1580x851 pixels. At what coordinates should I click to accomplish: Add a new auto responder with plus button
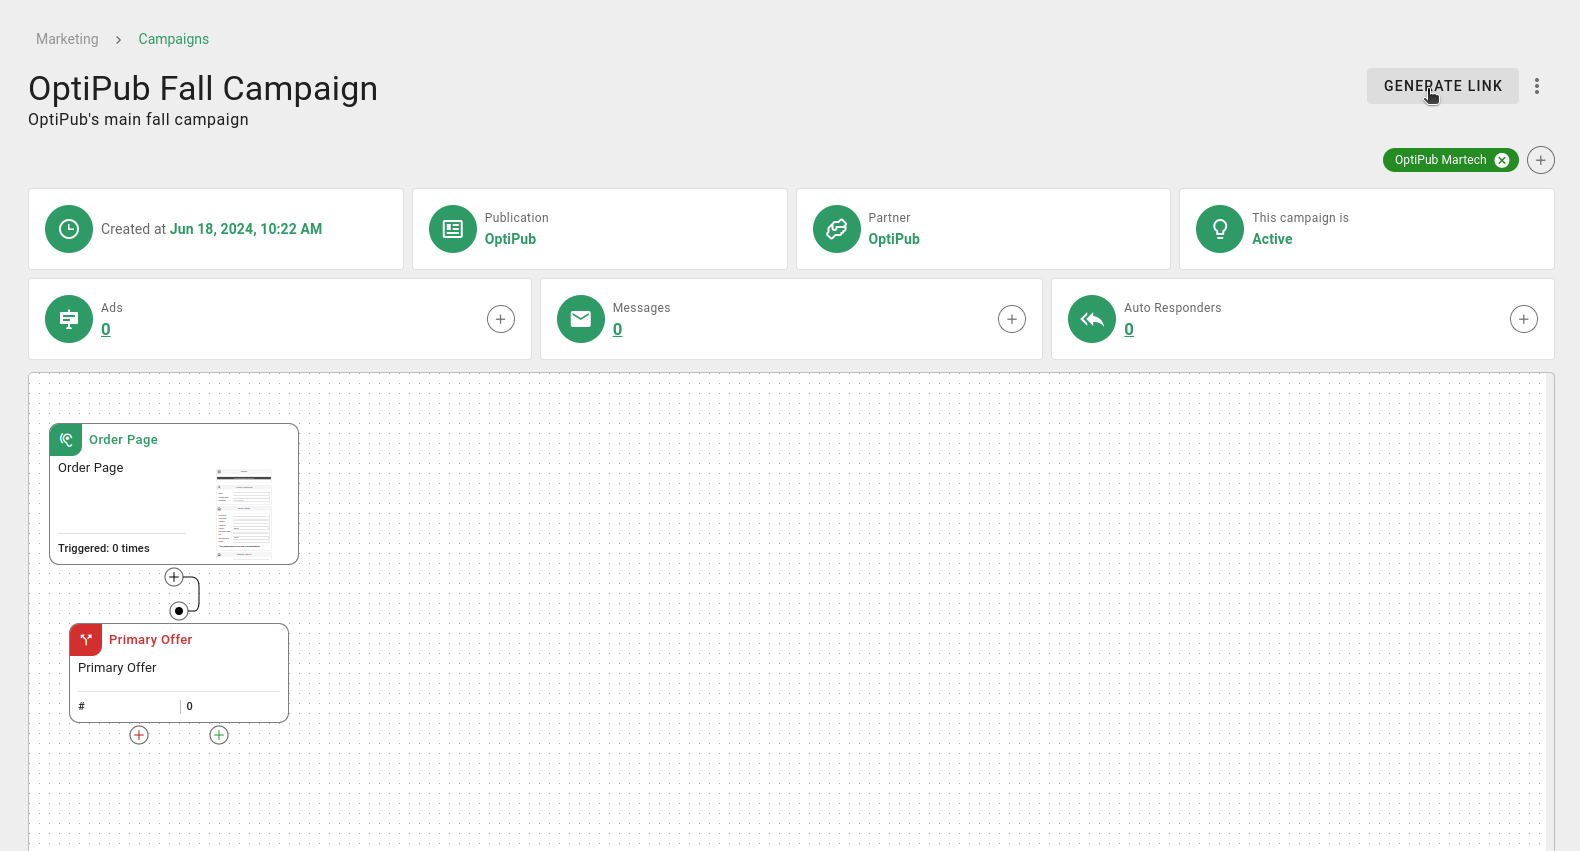click(1524, 319)
